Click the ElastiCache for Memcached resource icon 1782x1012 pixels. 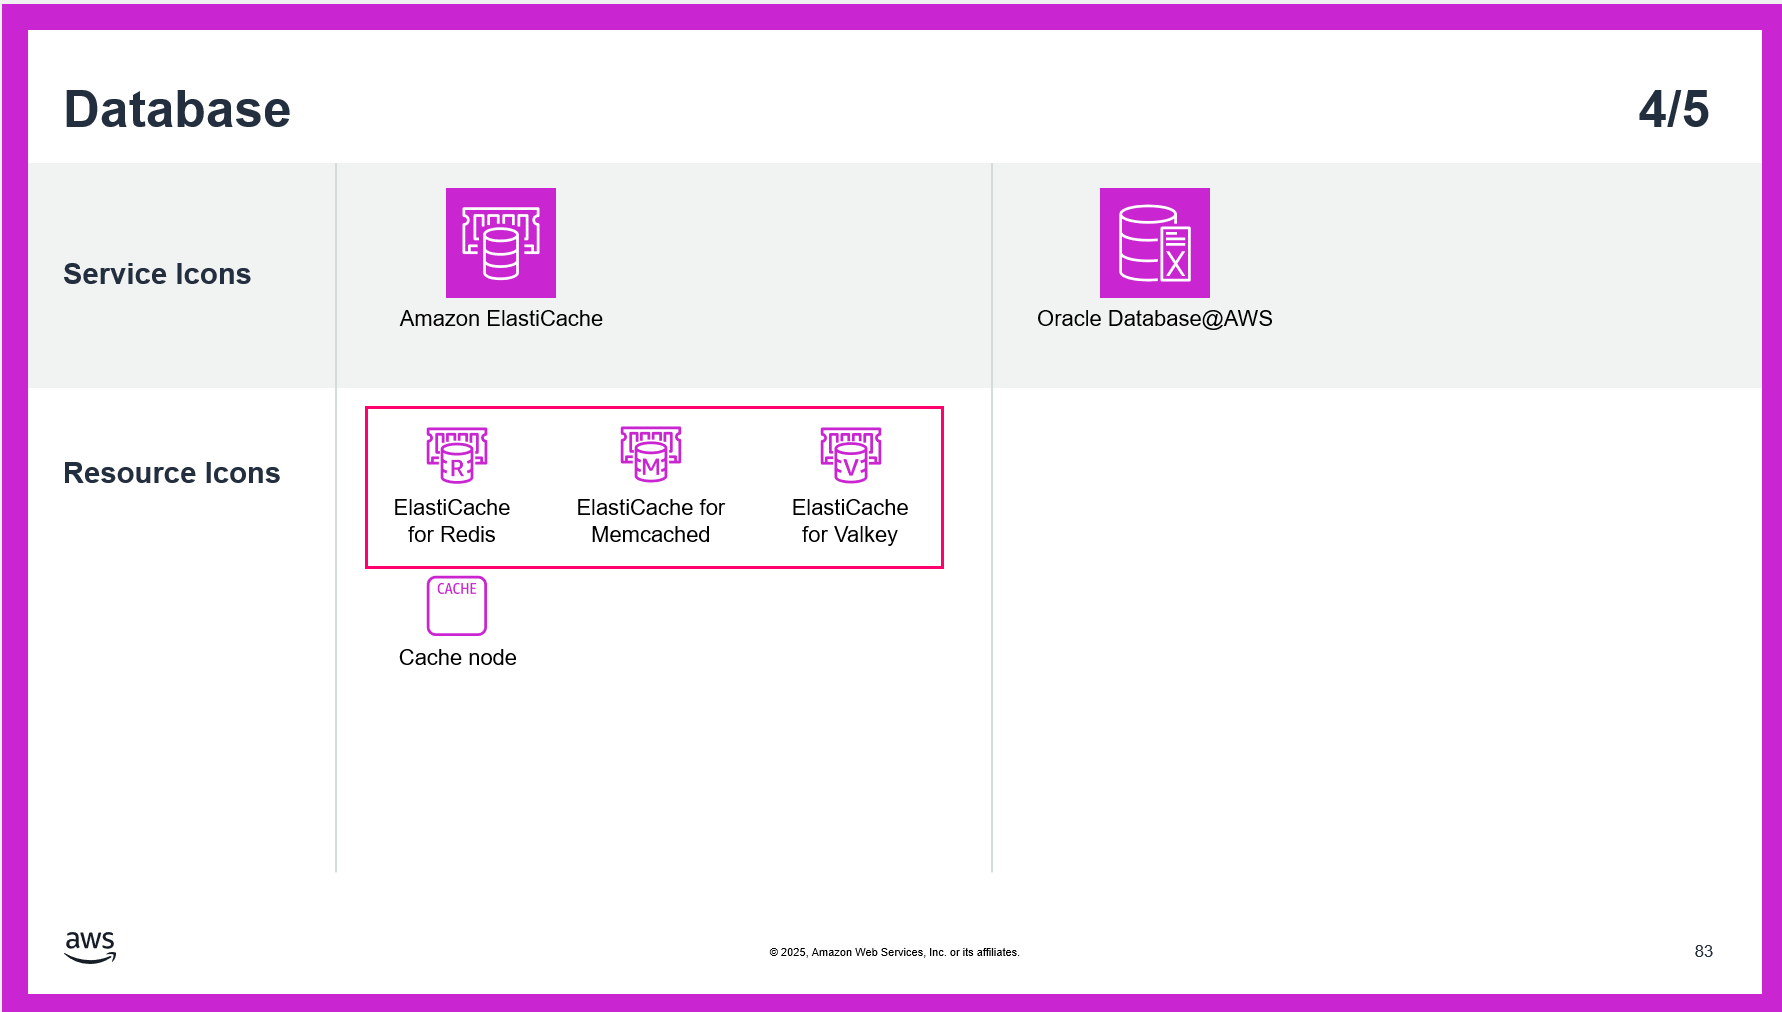point(651,455)
